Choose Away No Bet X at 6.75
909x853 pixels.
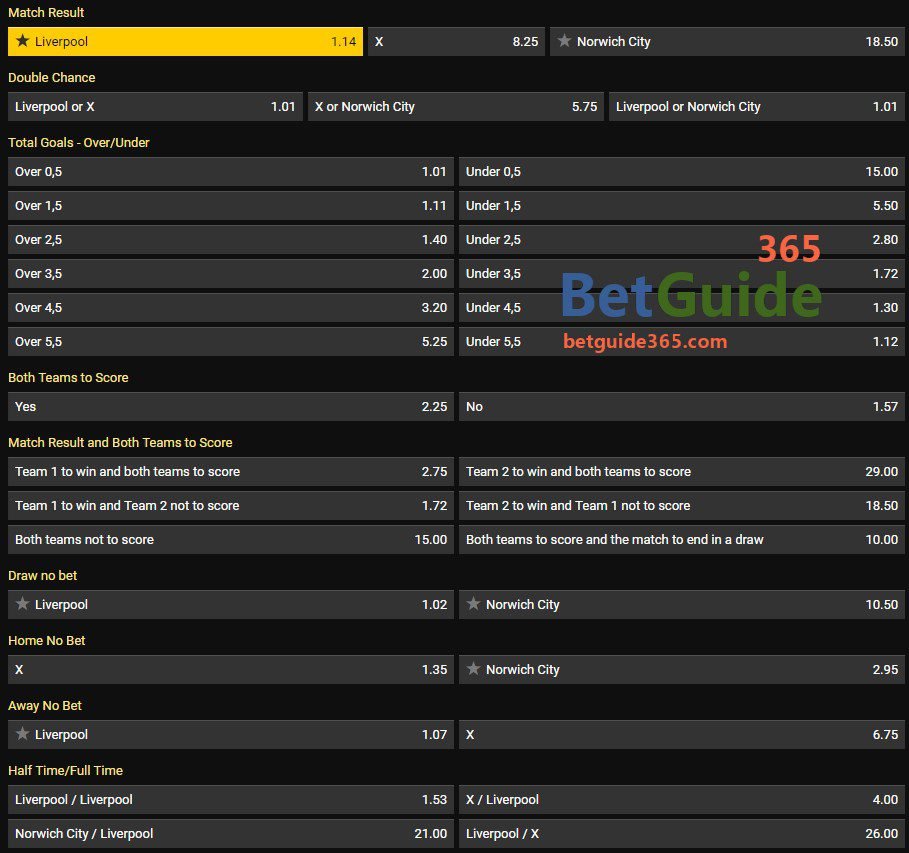pyautogui.click(x=682, y=735)
